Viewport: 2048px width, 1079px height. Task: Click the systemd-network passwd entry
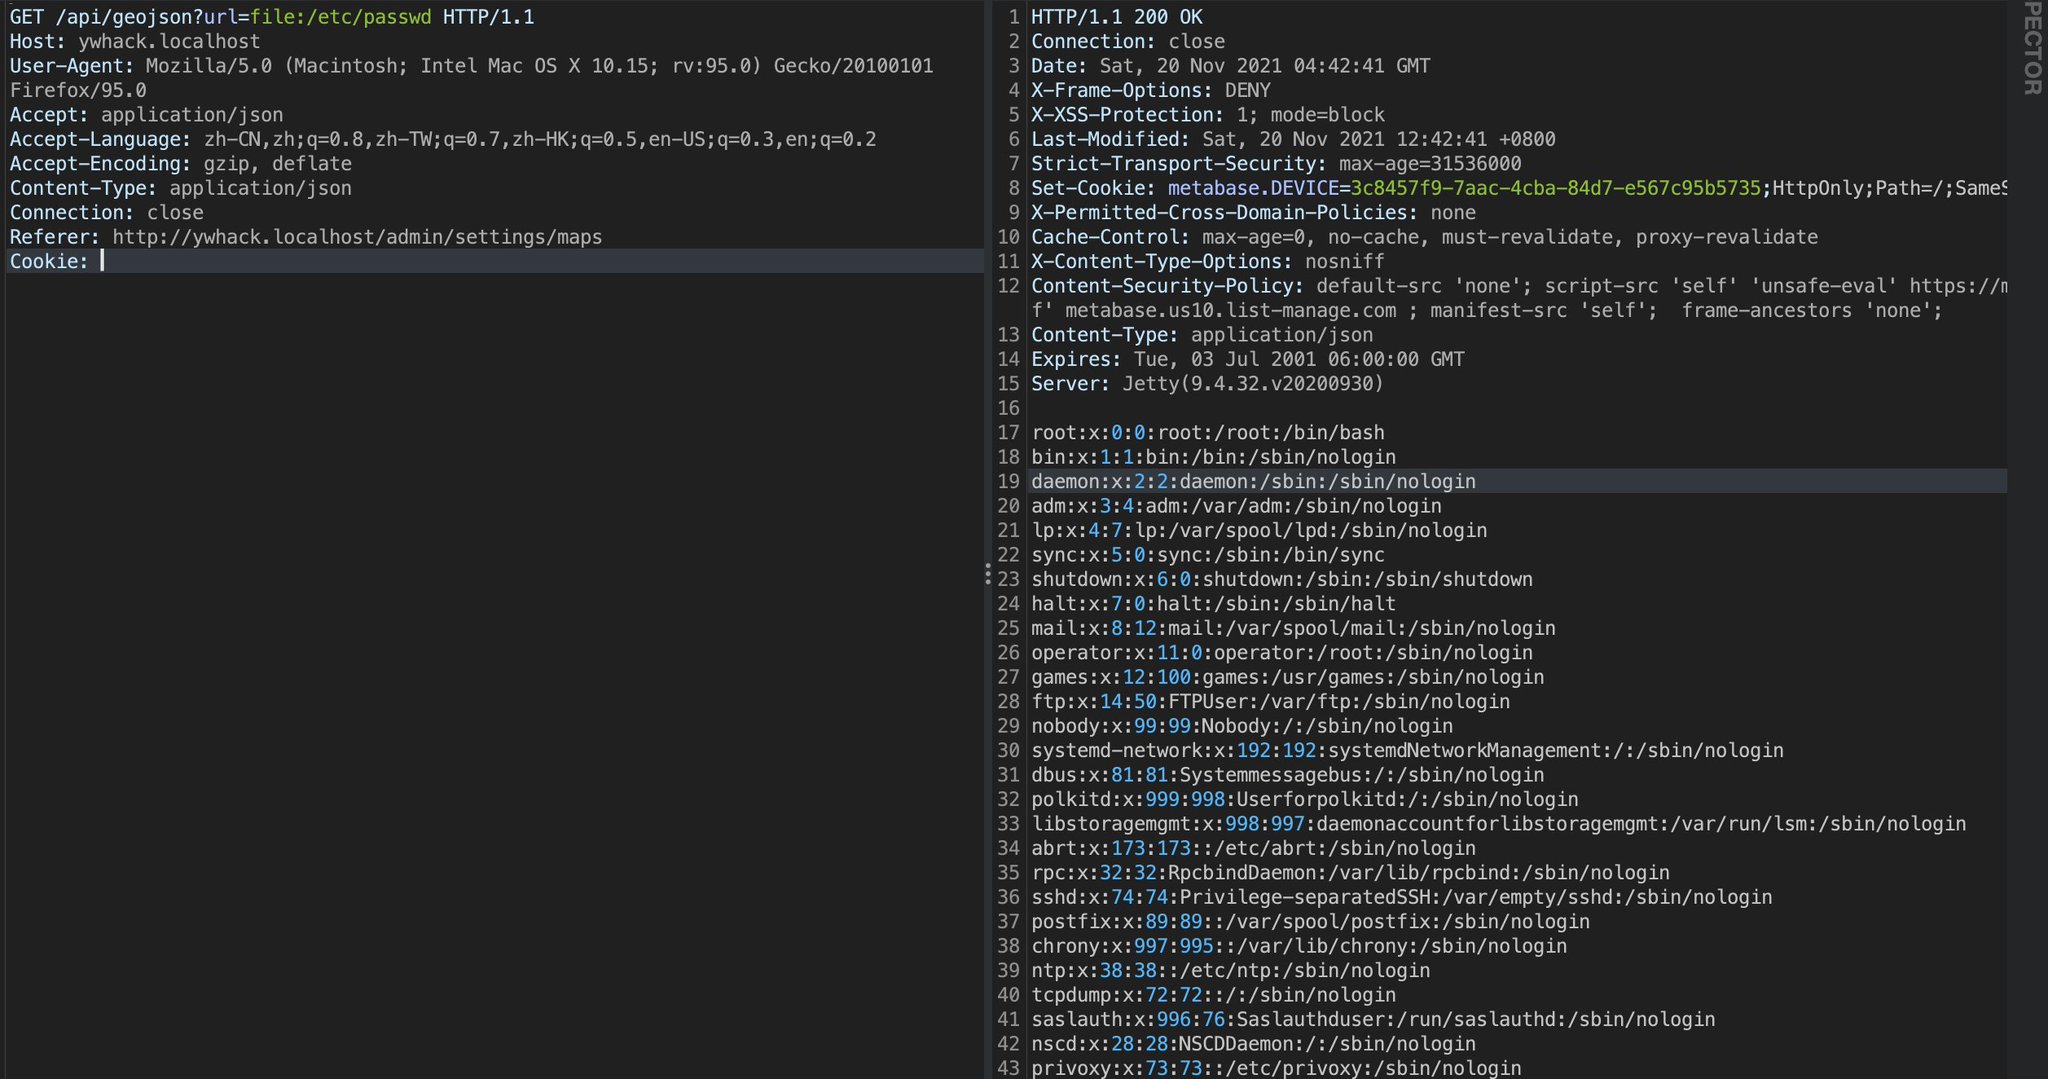1407,751
